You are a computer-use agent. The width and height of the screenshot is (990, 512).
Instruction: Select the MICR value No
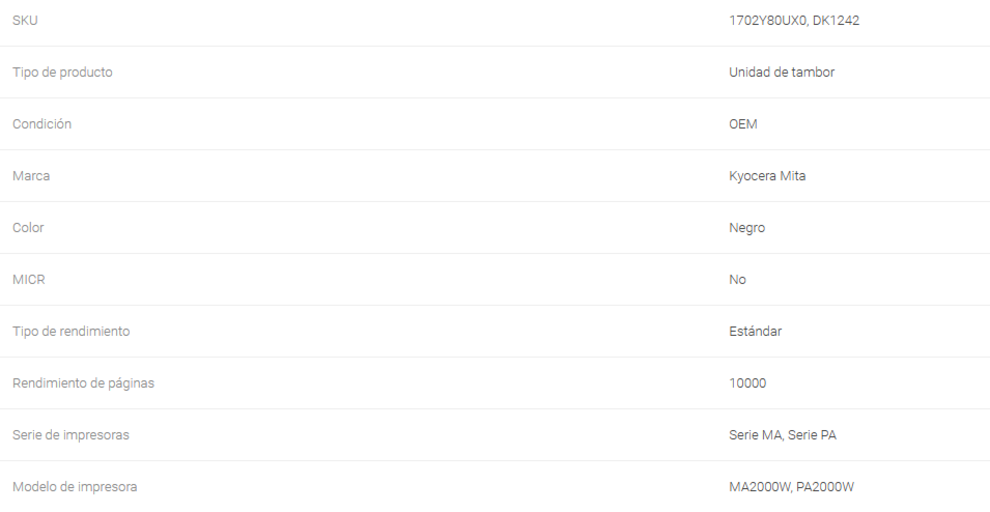738,280
